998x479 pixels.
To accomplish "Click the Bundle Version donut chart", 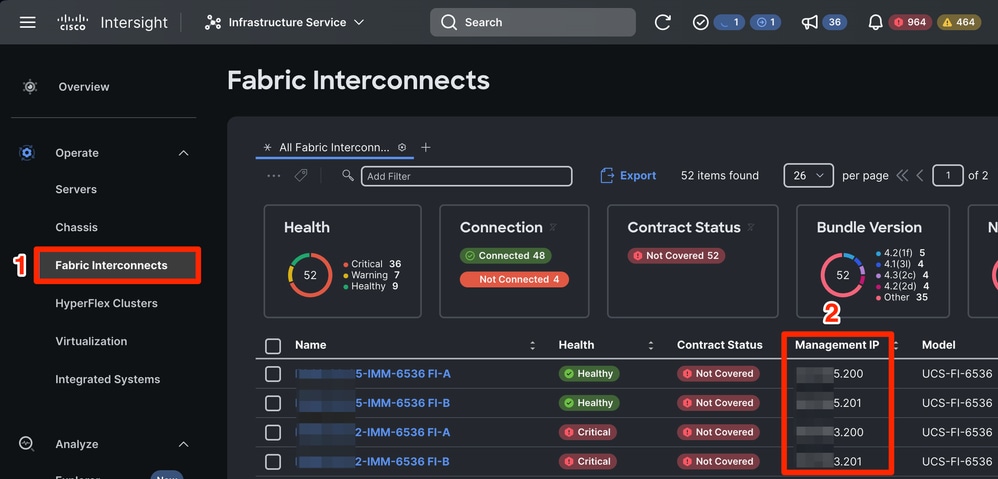I will [x=843, y=275].
